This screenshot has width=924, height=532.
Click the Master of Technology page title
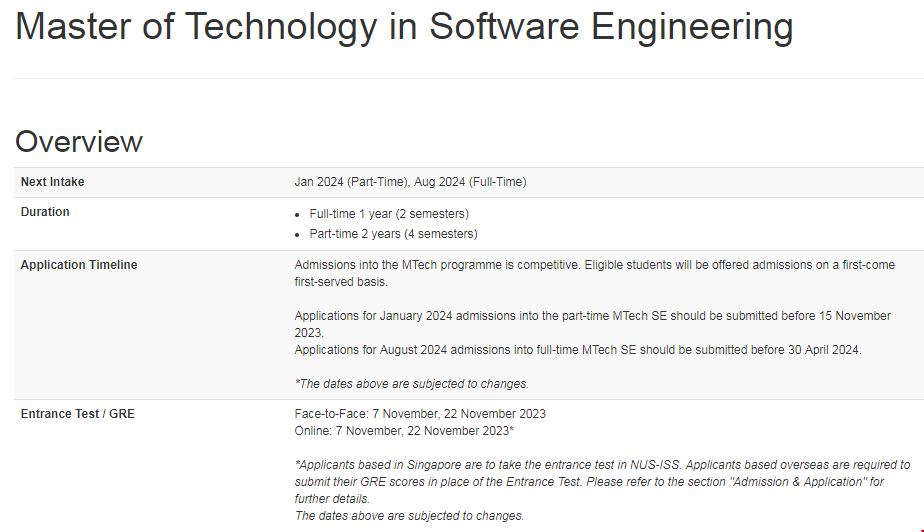[404, 27]
